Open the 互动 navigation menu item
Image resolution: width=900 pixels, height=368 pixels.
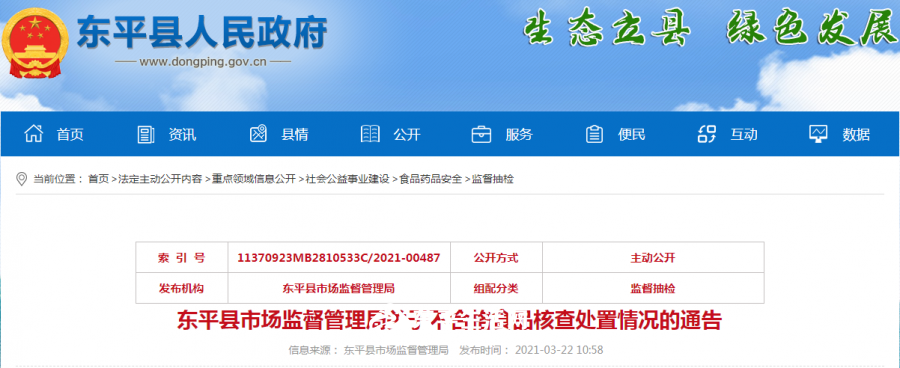pos(744,134)
